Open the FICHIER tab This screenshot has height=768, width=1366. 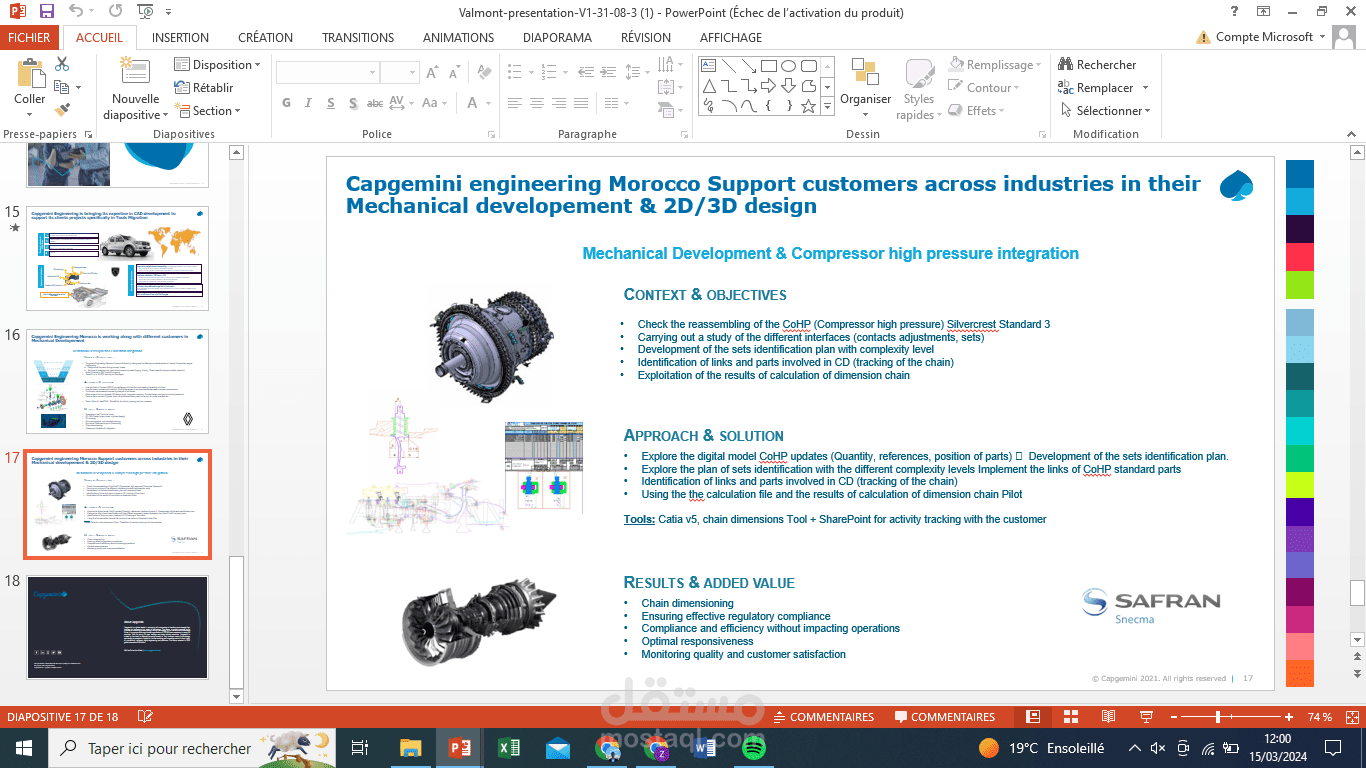click(x=30, y=38)
